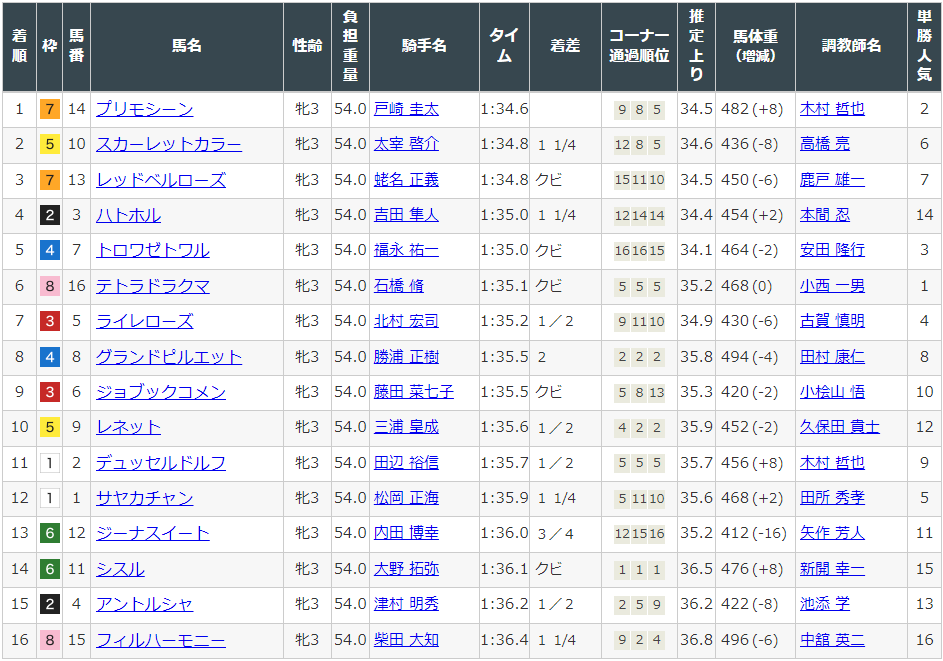Click orange bracket 7 badge for プリモシーン
The width and height of the screenshot is (943, 661).
point(50,109)
